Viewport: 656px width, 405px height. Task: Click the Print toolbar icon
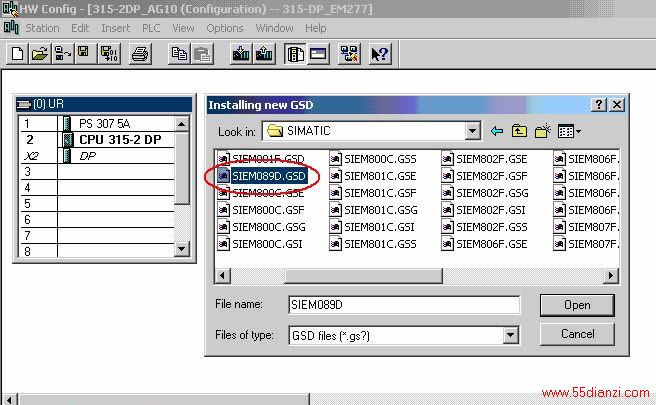coord(140,54)
